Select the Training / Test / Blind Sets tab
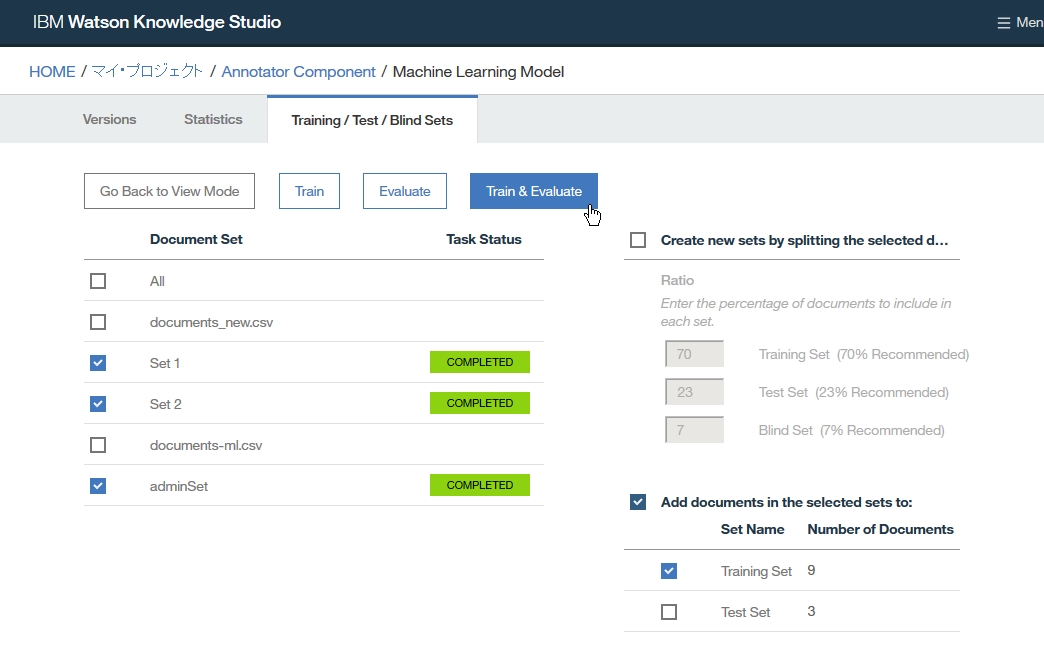Screen dimensions: 1044x645 point(372,120)
